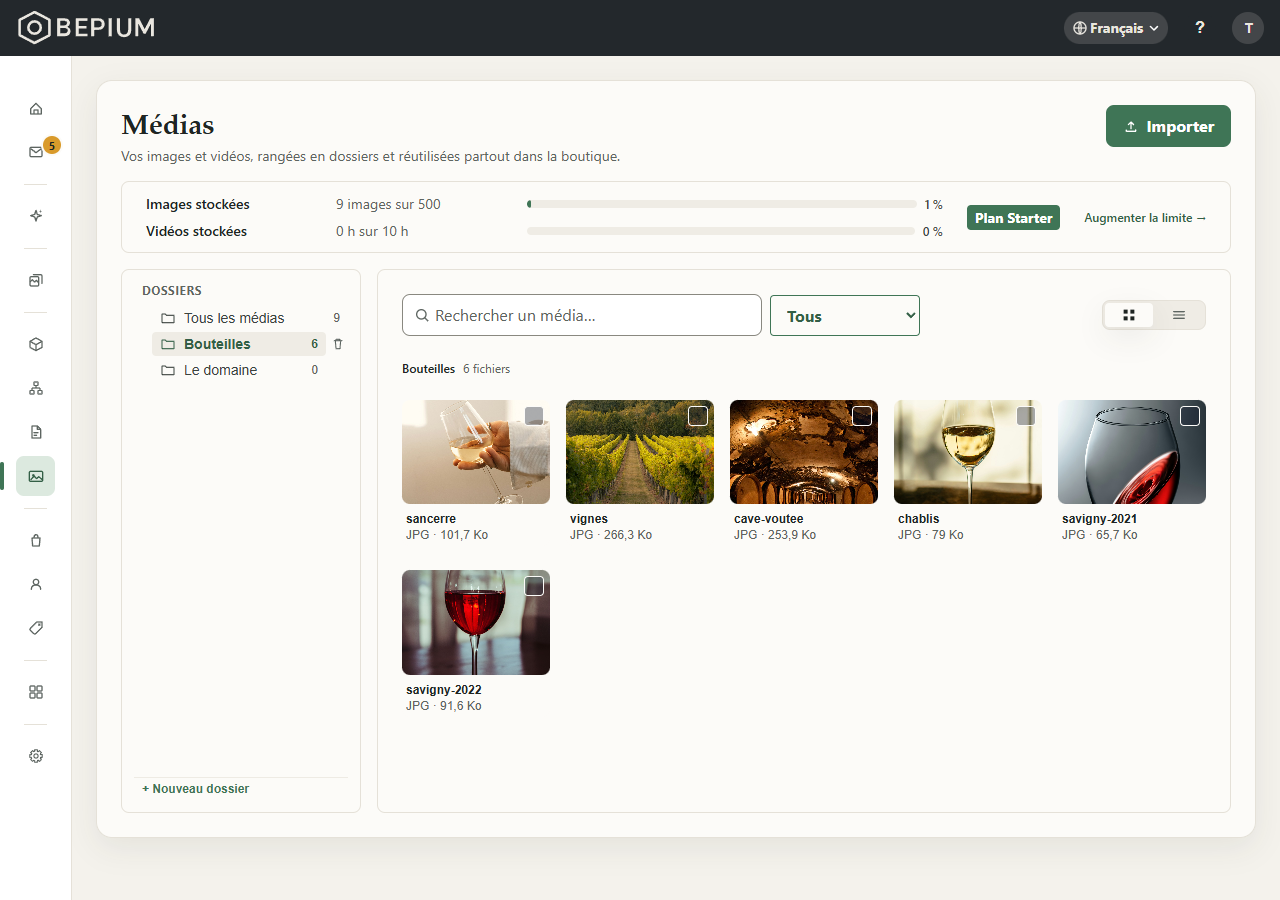The width and height of the screenshot is (1280, 900).
Task: Switch to grid view
Action: point(1129,315)
